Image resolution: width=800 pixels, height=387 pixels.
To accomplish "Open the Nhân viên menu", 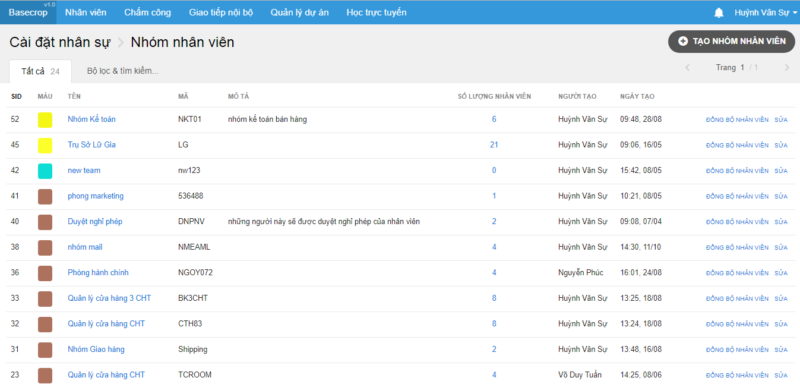I will pyautogui.click(x=86, y=12).
